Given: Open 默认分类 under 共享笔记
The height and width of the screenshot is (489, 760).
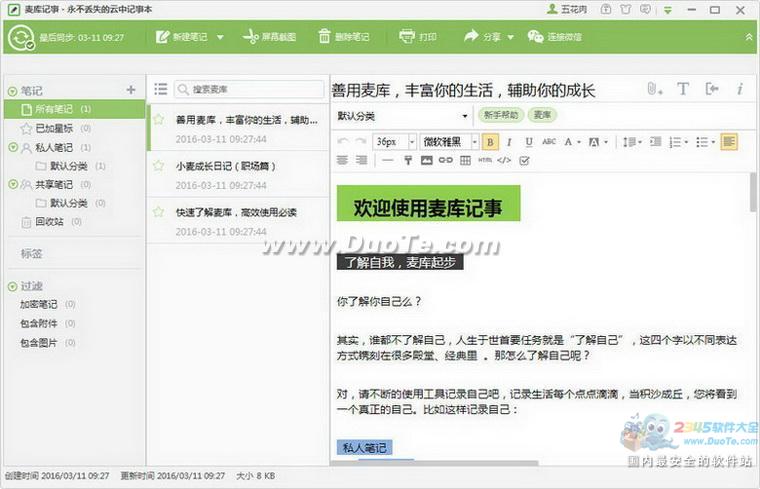Looking at the screenshot, I should tap(71, 203).
